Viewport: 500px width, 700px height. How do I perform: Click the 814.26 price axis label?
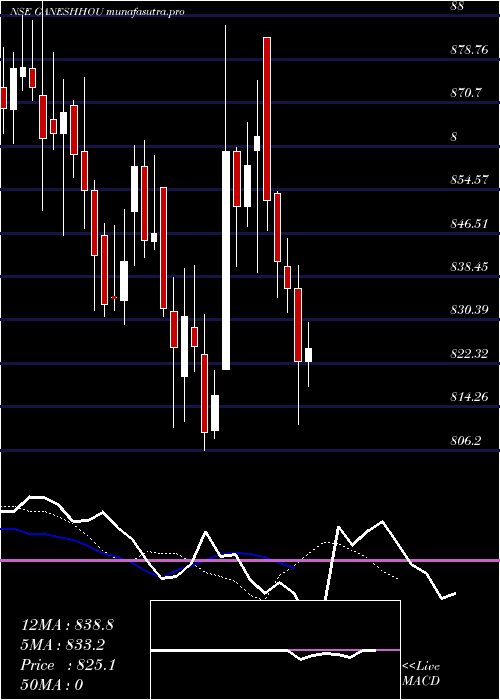click(469, 397)
